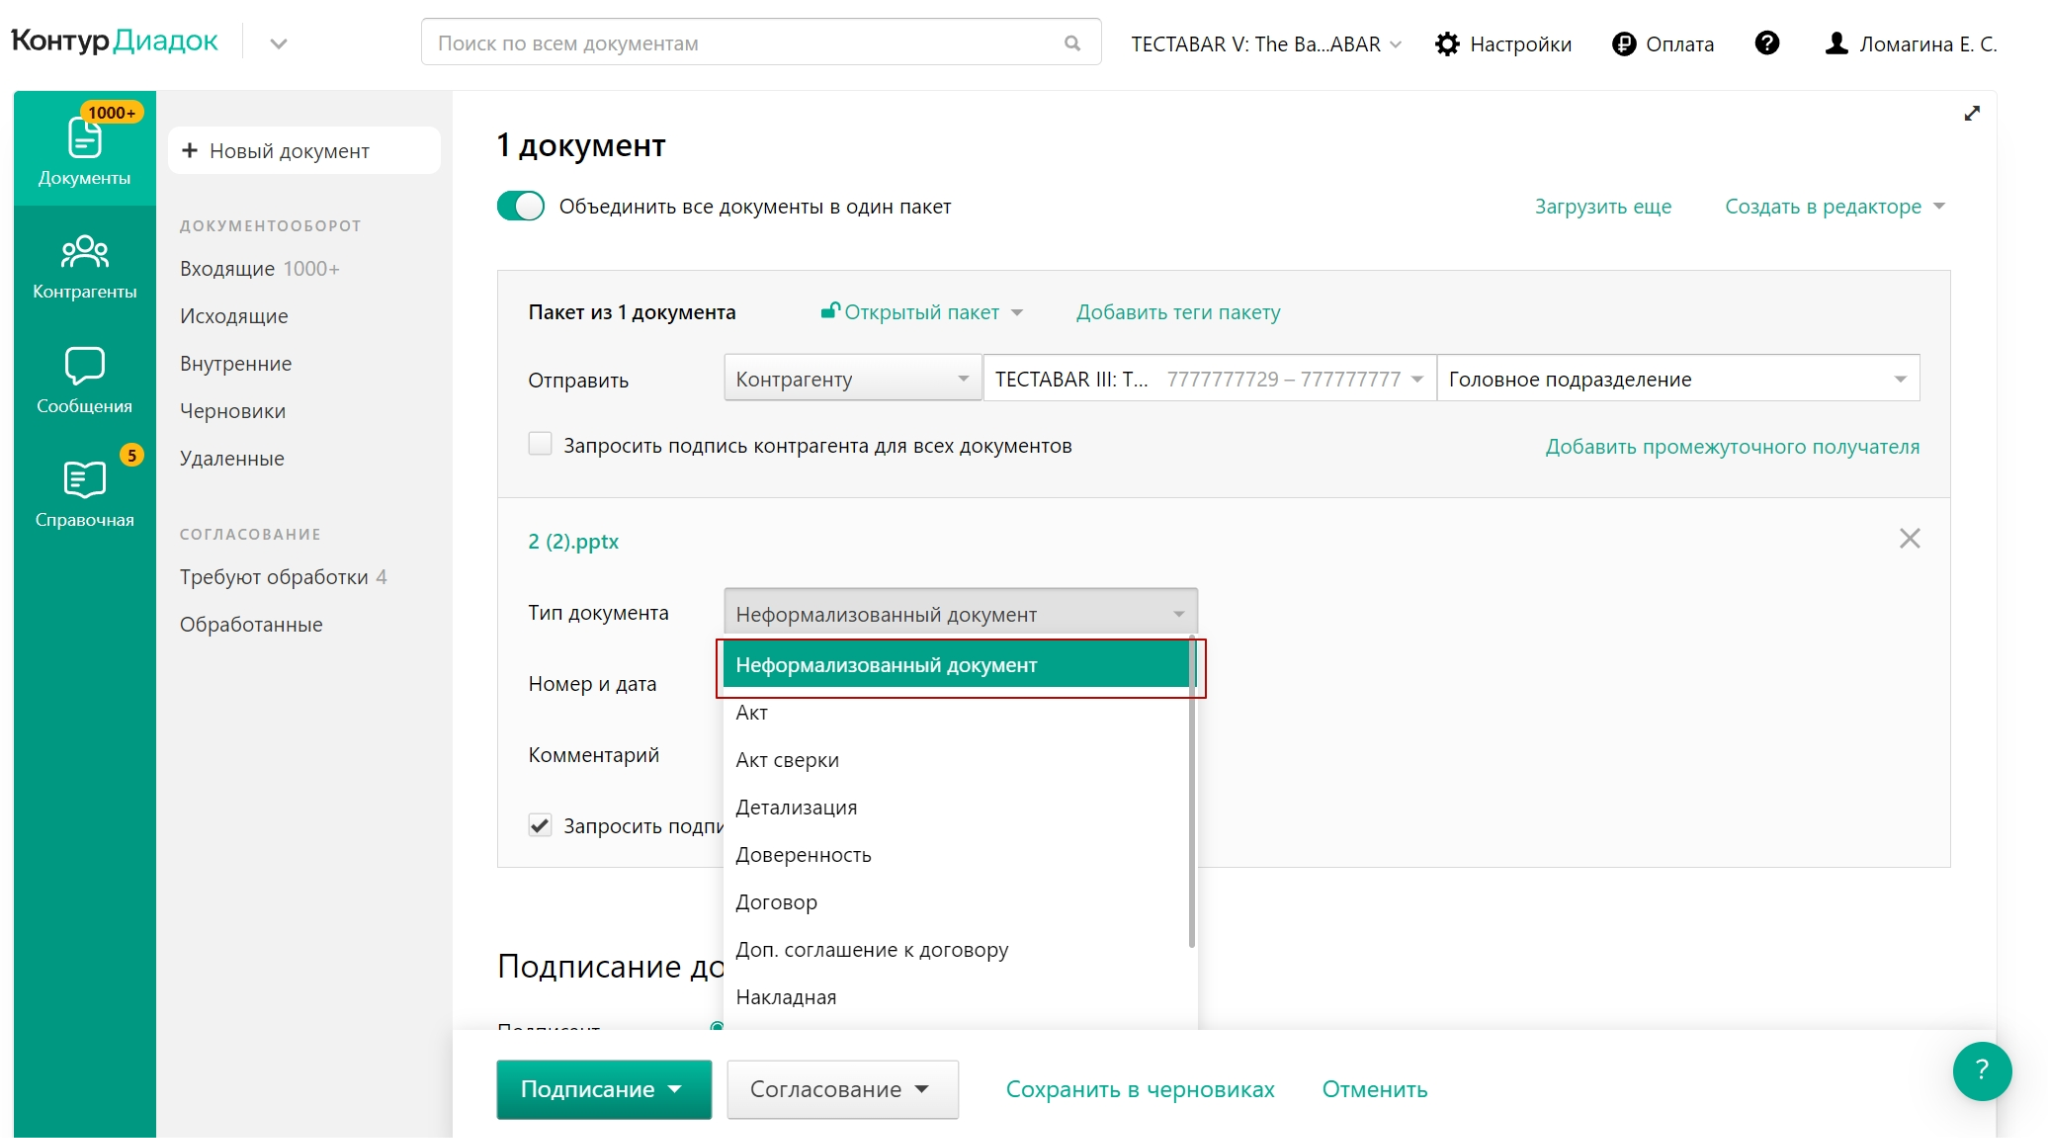The width and height of the screenshot is (2048, 1138).
Task: Click the Настройки gear icon
Action: (1447, 44)
